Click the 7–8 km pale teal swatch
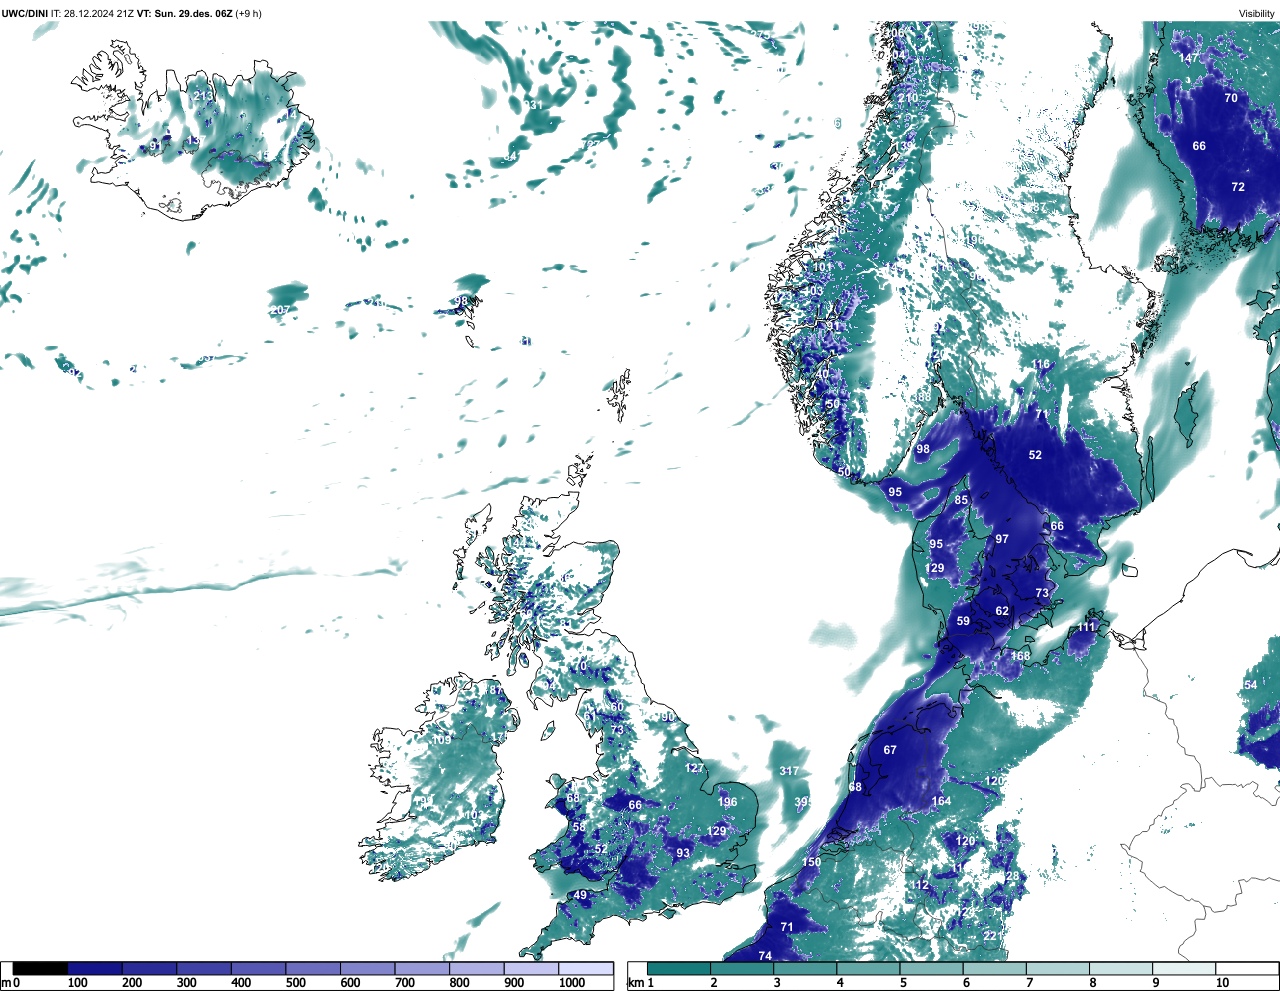 (1058, 968)
